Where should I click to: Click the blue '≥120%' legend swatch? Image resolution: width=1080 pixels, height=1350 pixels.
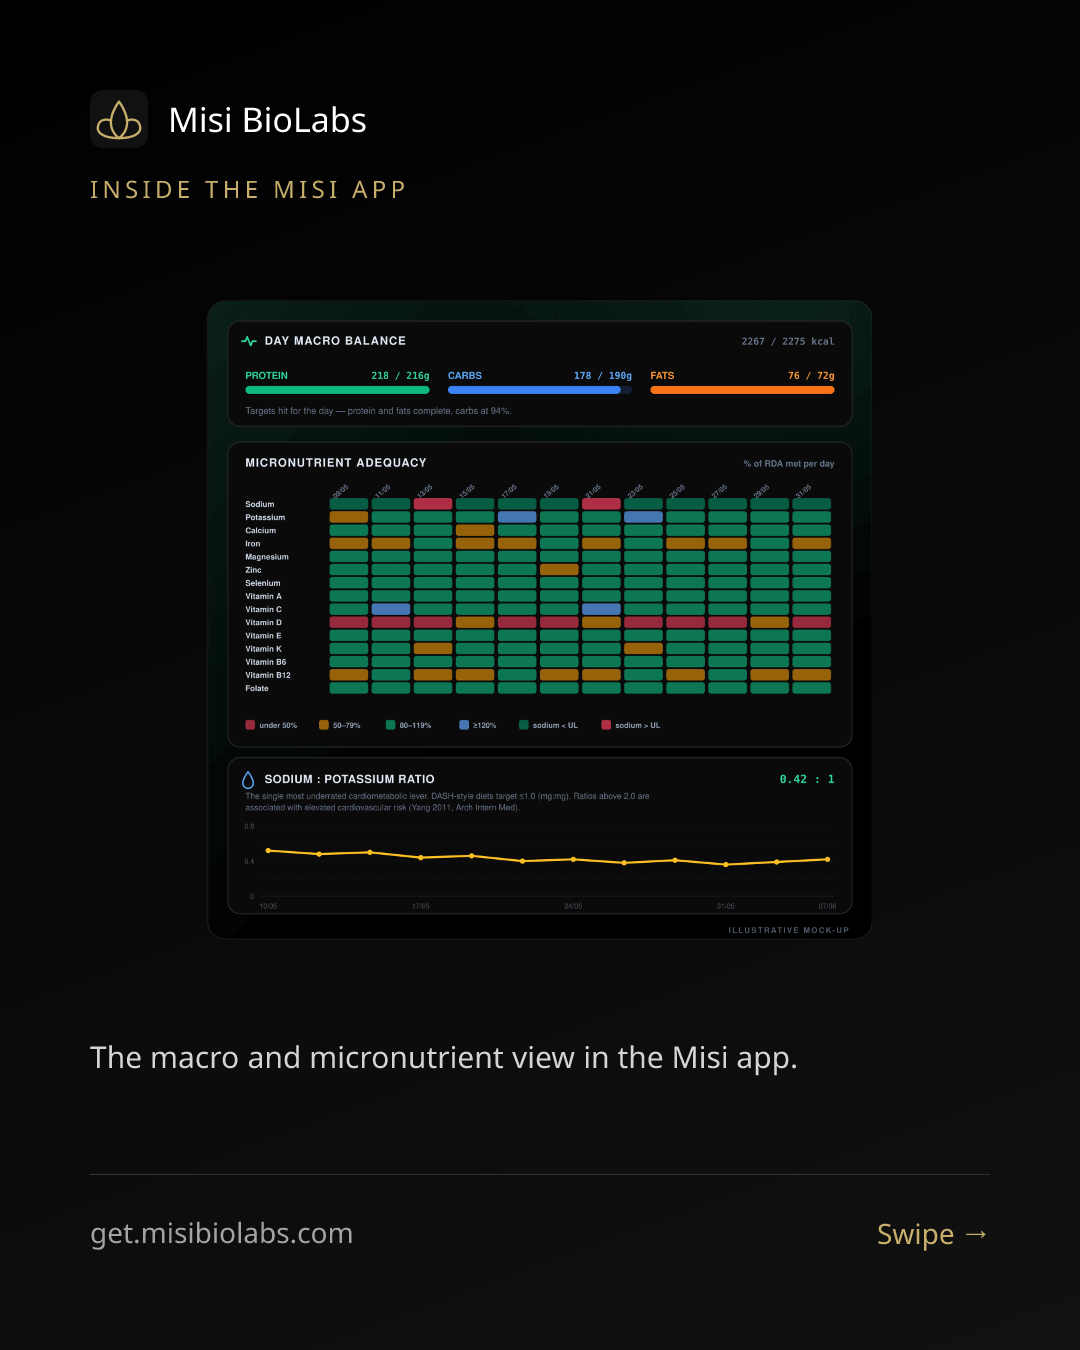pos(464,725)
